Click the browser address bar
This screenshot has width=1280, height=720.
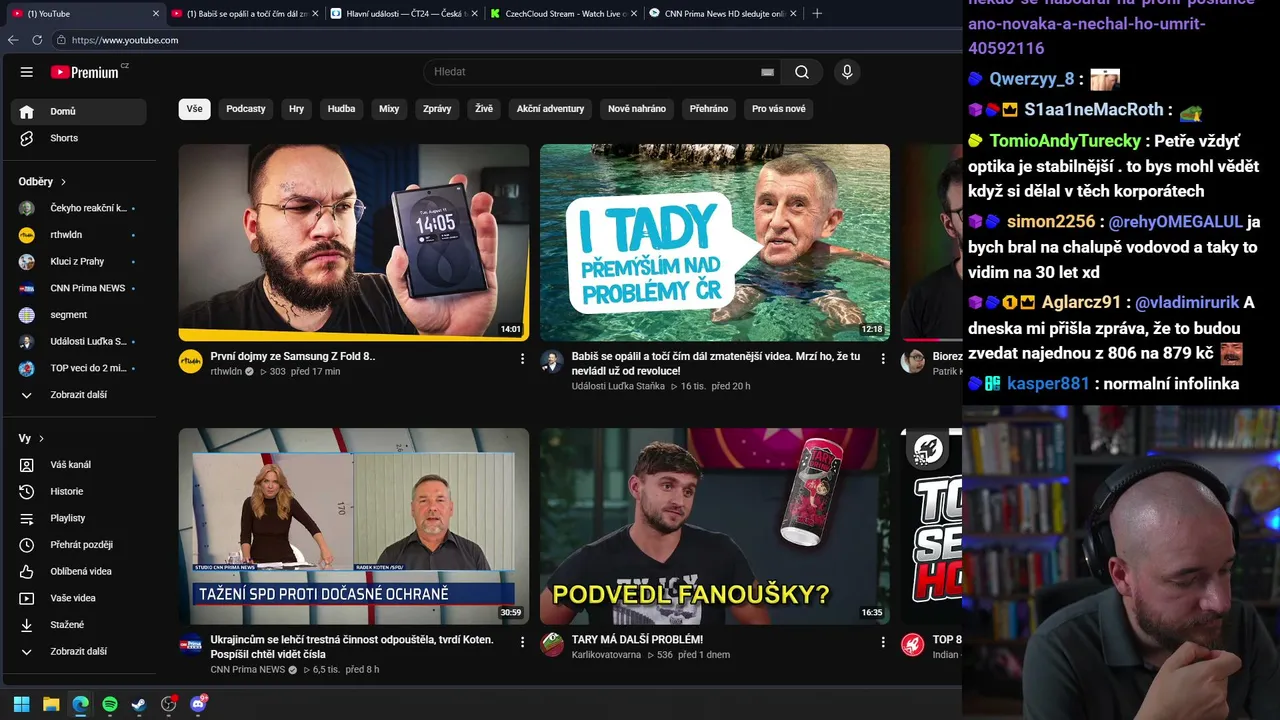(x=505, y=40)
